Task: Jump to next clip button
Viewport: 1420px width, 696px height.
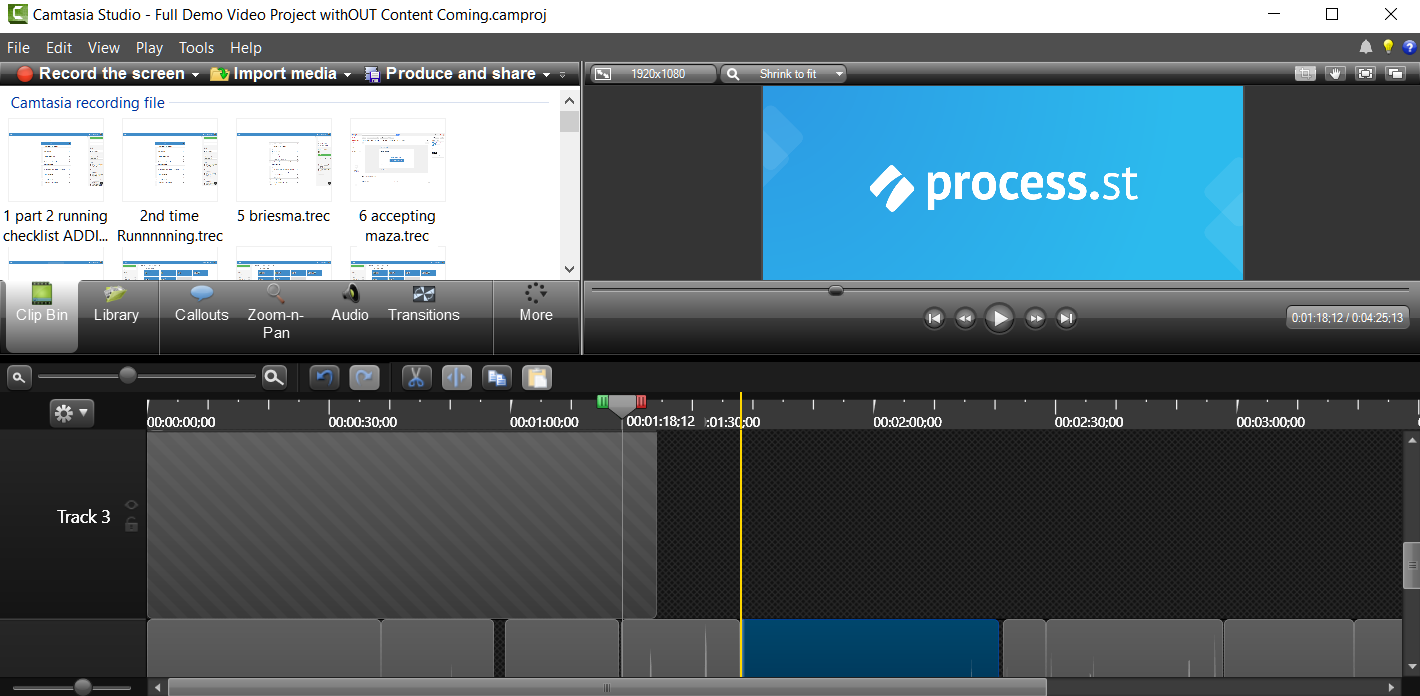Action: (x=1067, y=318)
